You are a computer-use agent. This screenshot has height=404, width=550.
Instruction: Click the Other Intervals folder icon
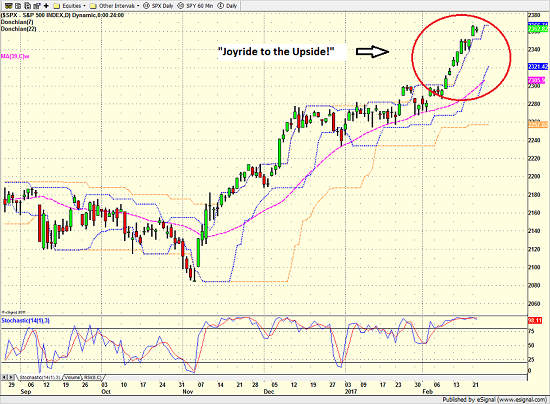(x=93, y=6)
